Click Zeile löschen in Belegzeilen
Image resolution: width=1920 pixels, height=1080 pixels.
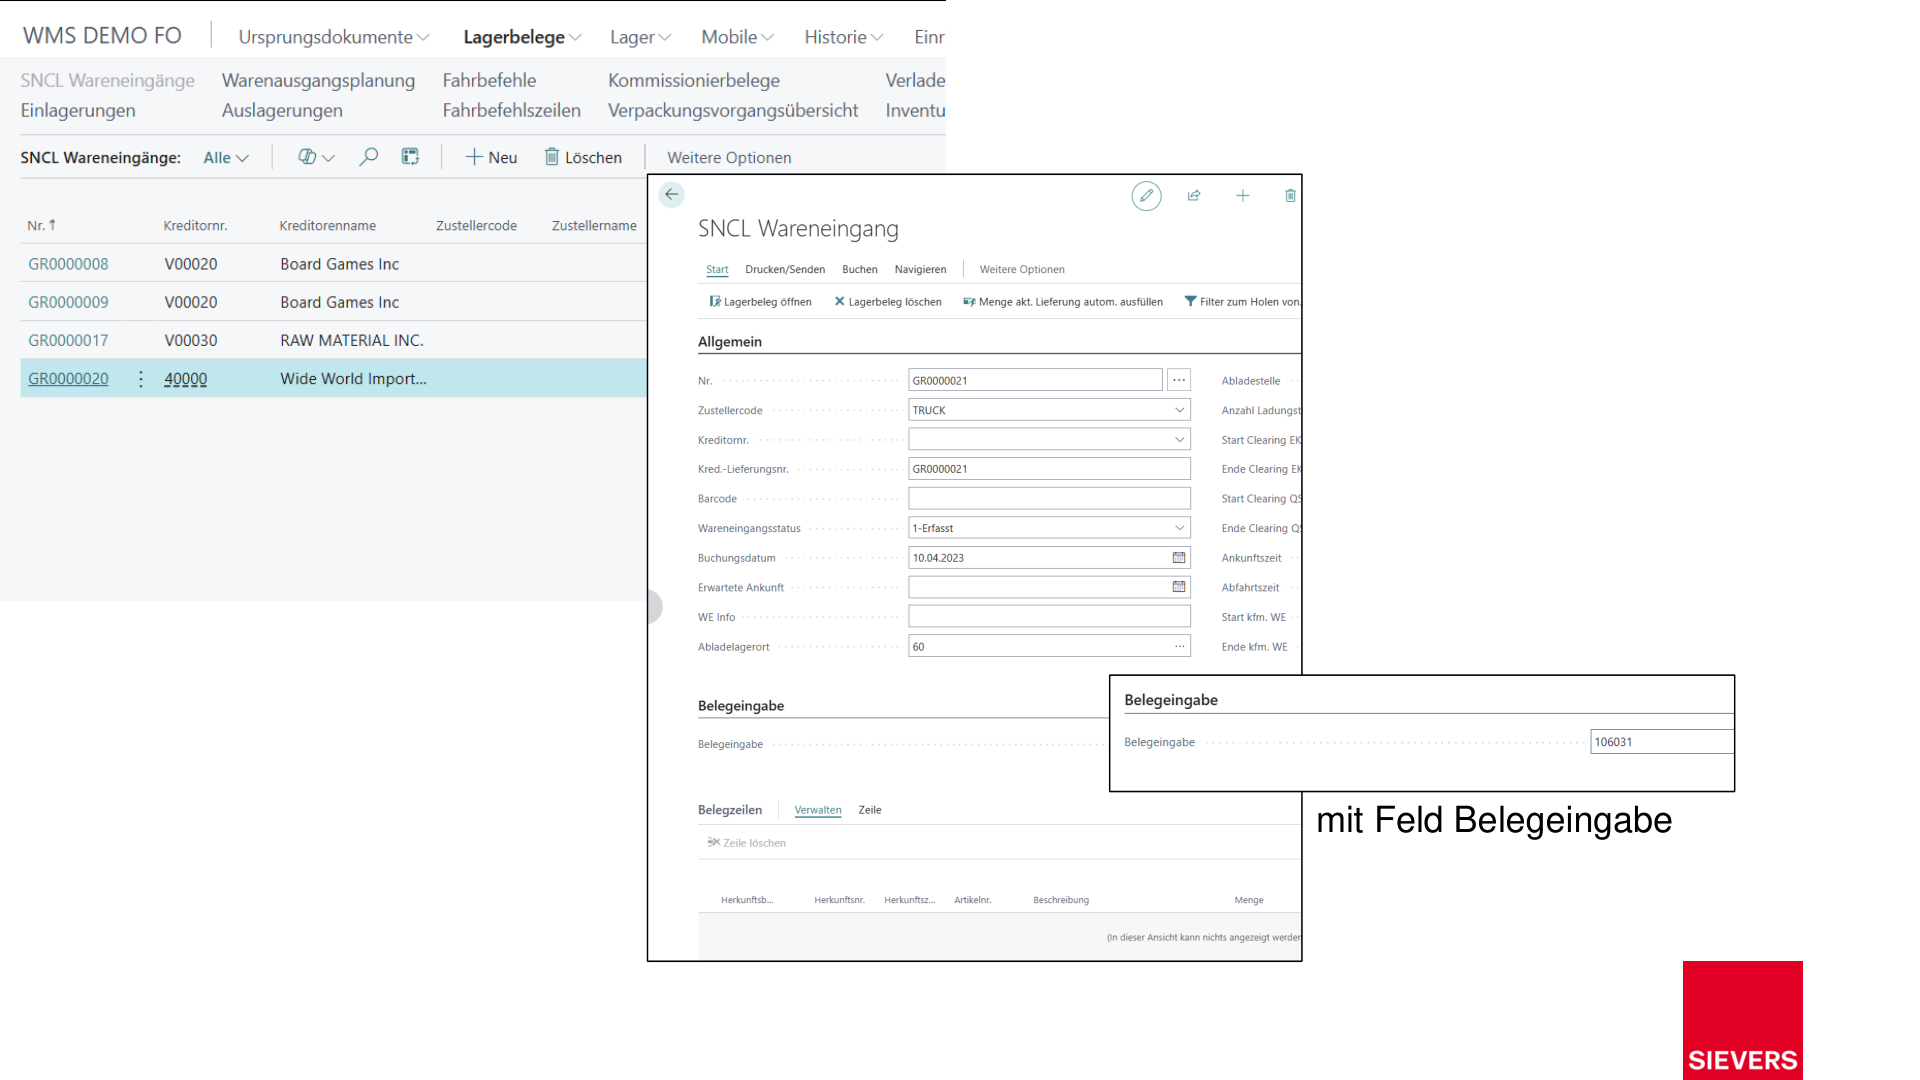(746, 843)
